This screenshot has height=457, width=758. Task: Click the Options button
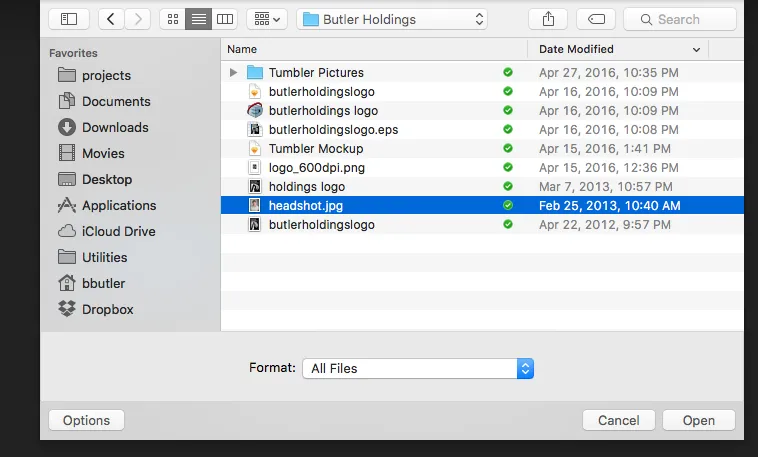[87, 420]
